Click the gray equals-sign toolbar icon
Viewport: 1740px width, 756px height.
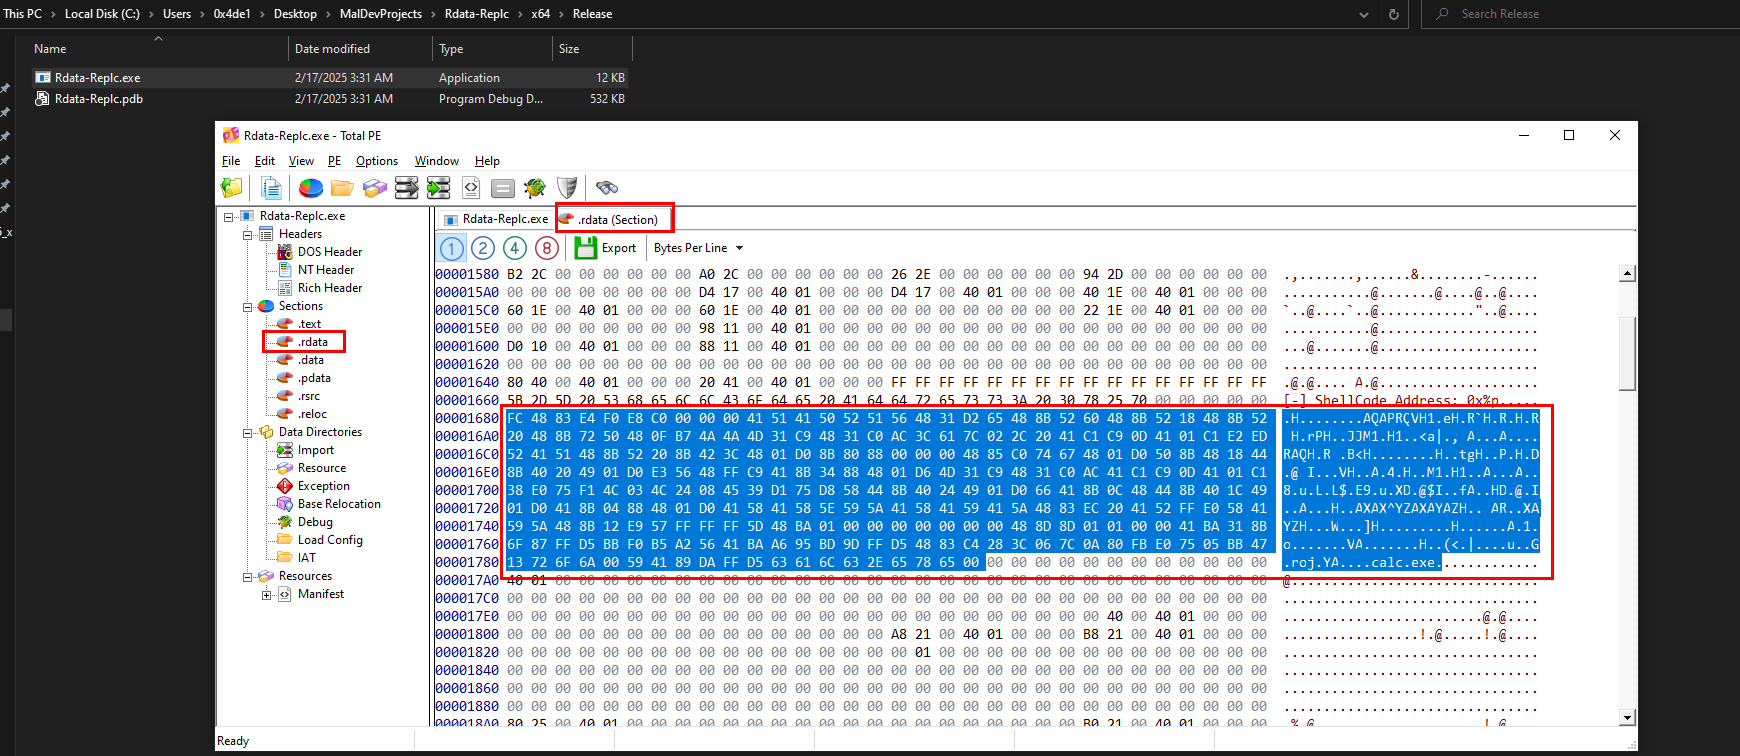pyautogui.click(x=503, y=187)
